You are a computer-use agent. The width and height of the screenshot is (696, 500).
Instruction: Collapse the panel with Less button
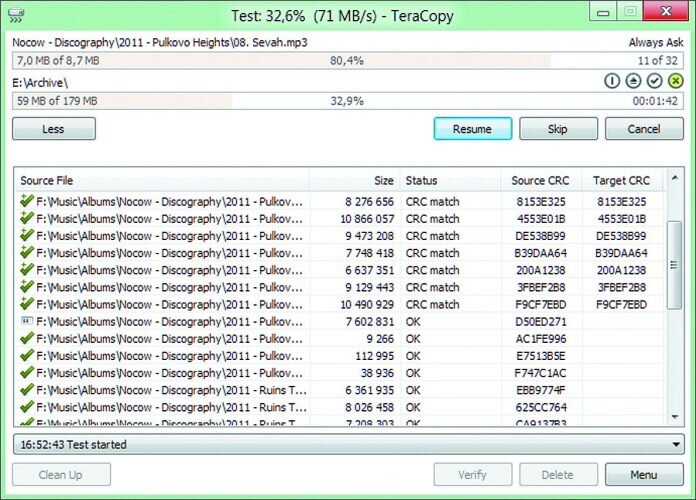[x=54, y=129]
